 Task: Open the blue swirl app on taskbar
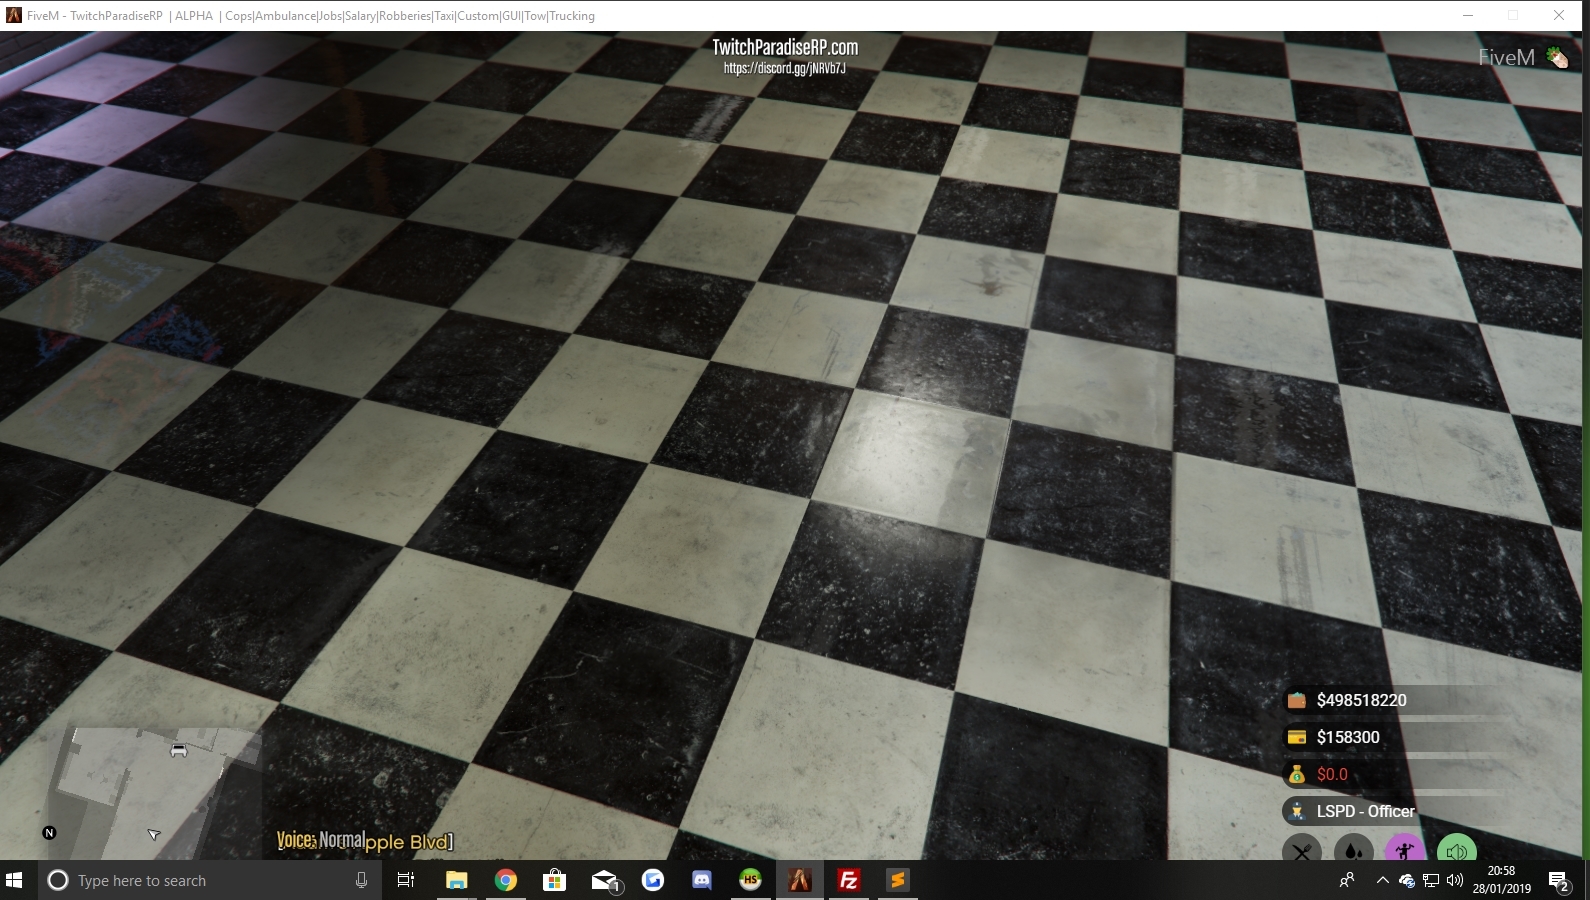coord(653,880)
